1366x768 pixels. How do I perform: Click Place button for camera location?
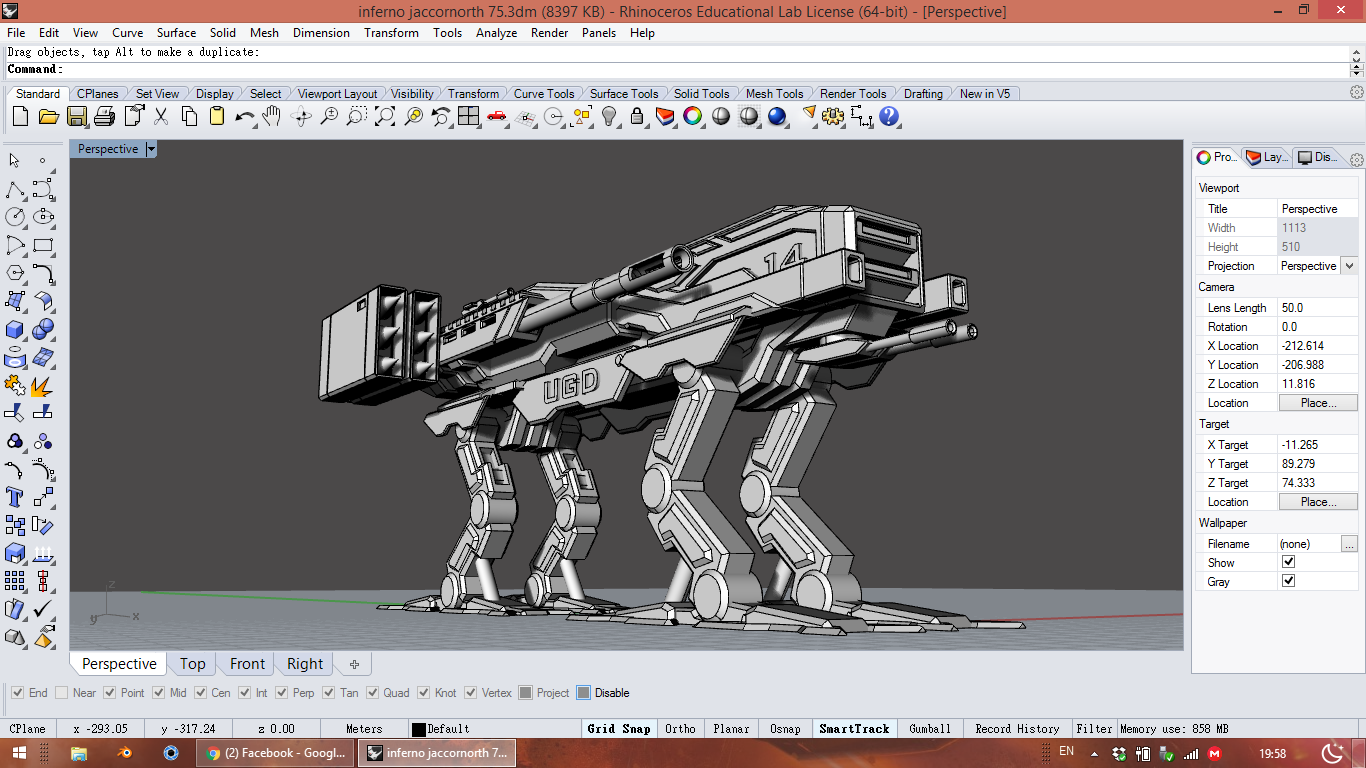click(1318, 403)
